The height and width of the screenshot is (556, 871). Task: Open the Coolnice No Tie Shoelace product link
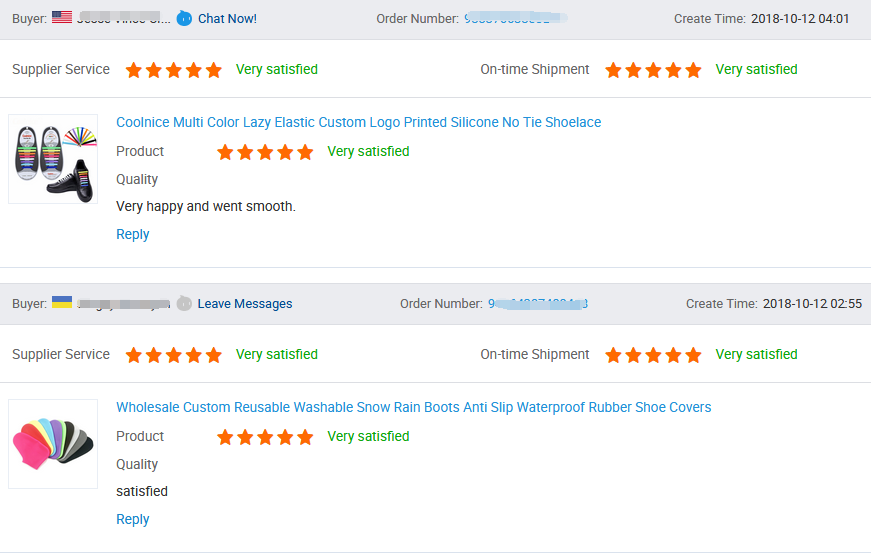point(358,122)
